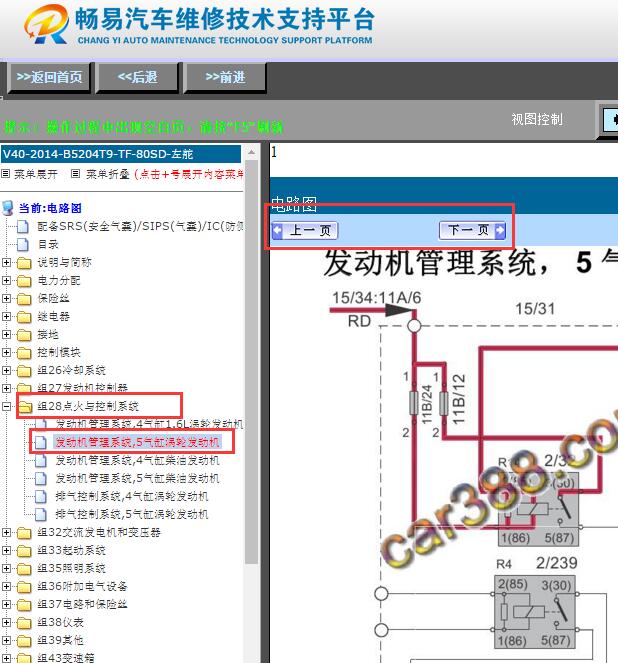Screen dimensions: 618x663
Task: Click the 视图控制 label
Action: [537, 119]
